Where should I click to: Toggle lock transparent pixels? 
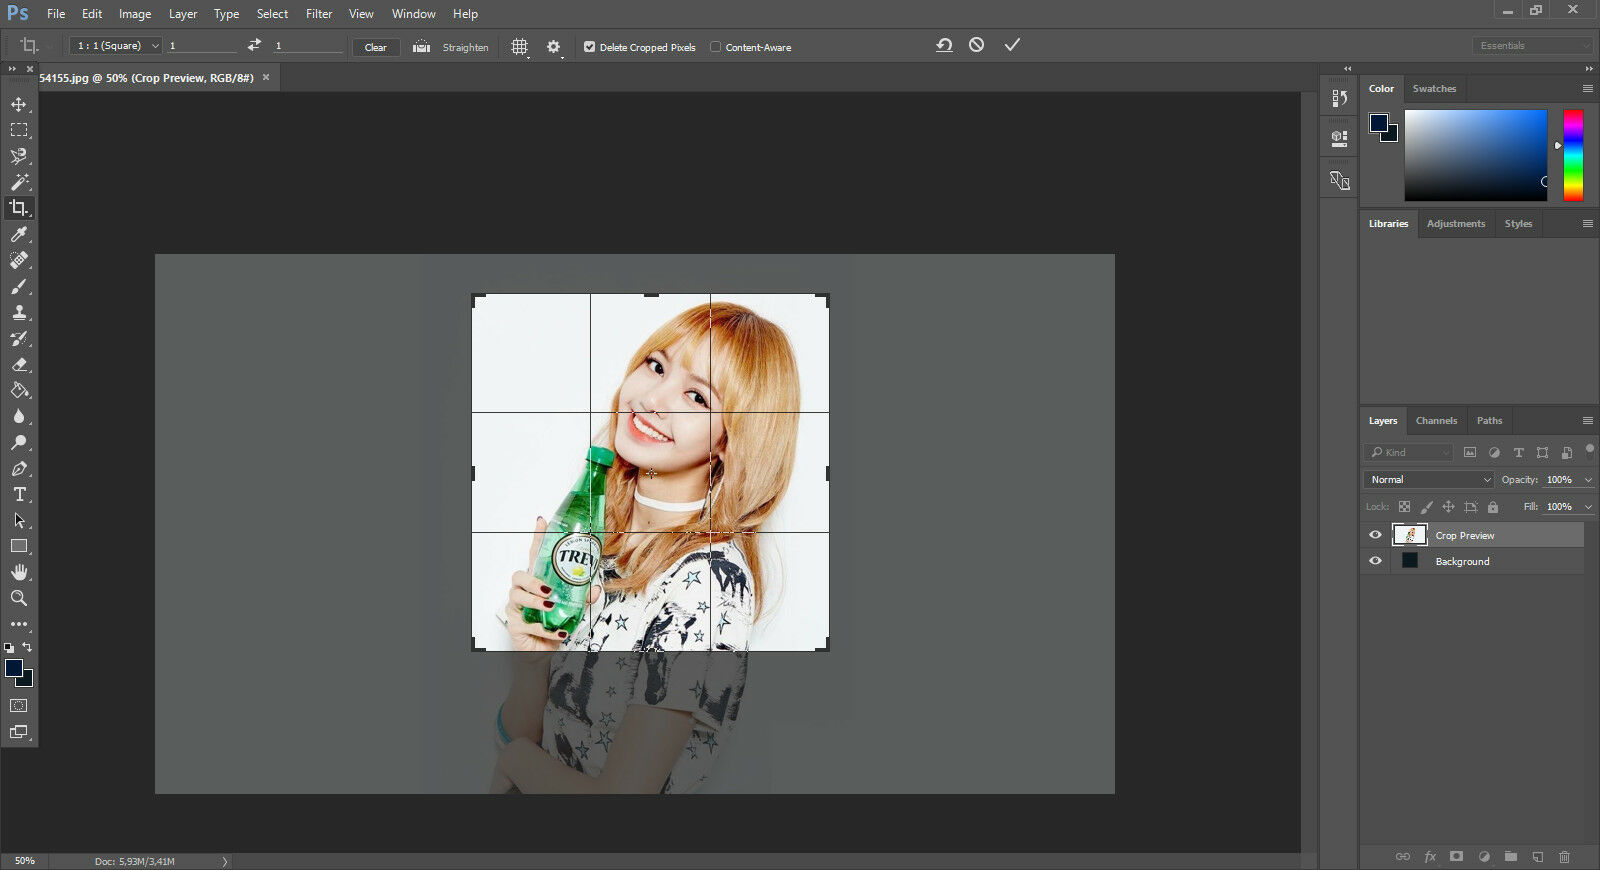[x=1404, y=507]
